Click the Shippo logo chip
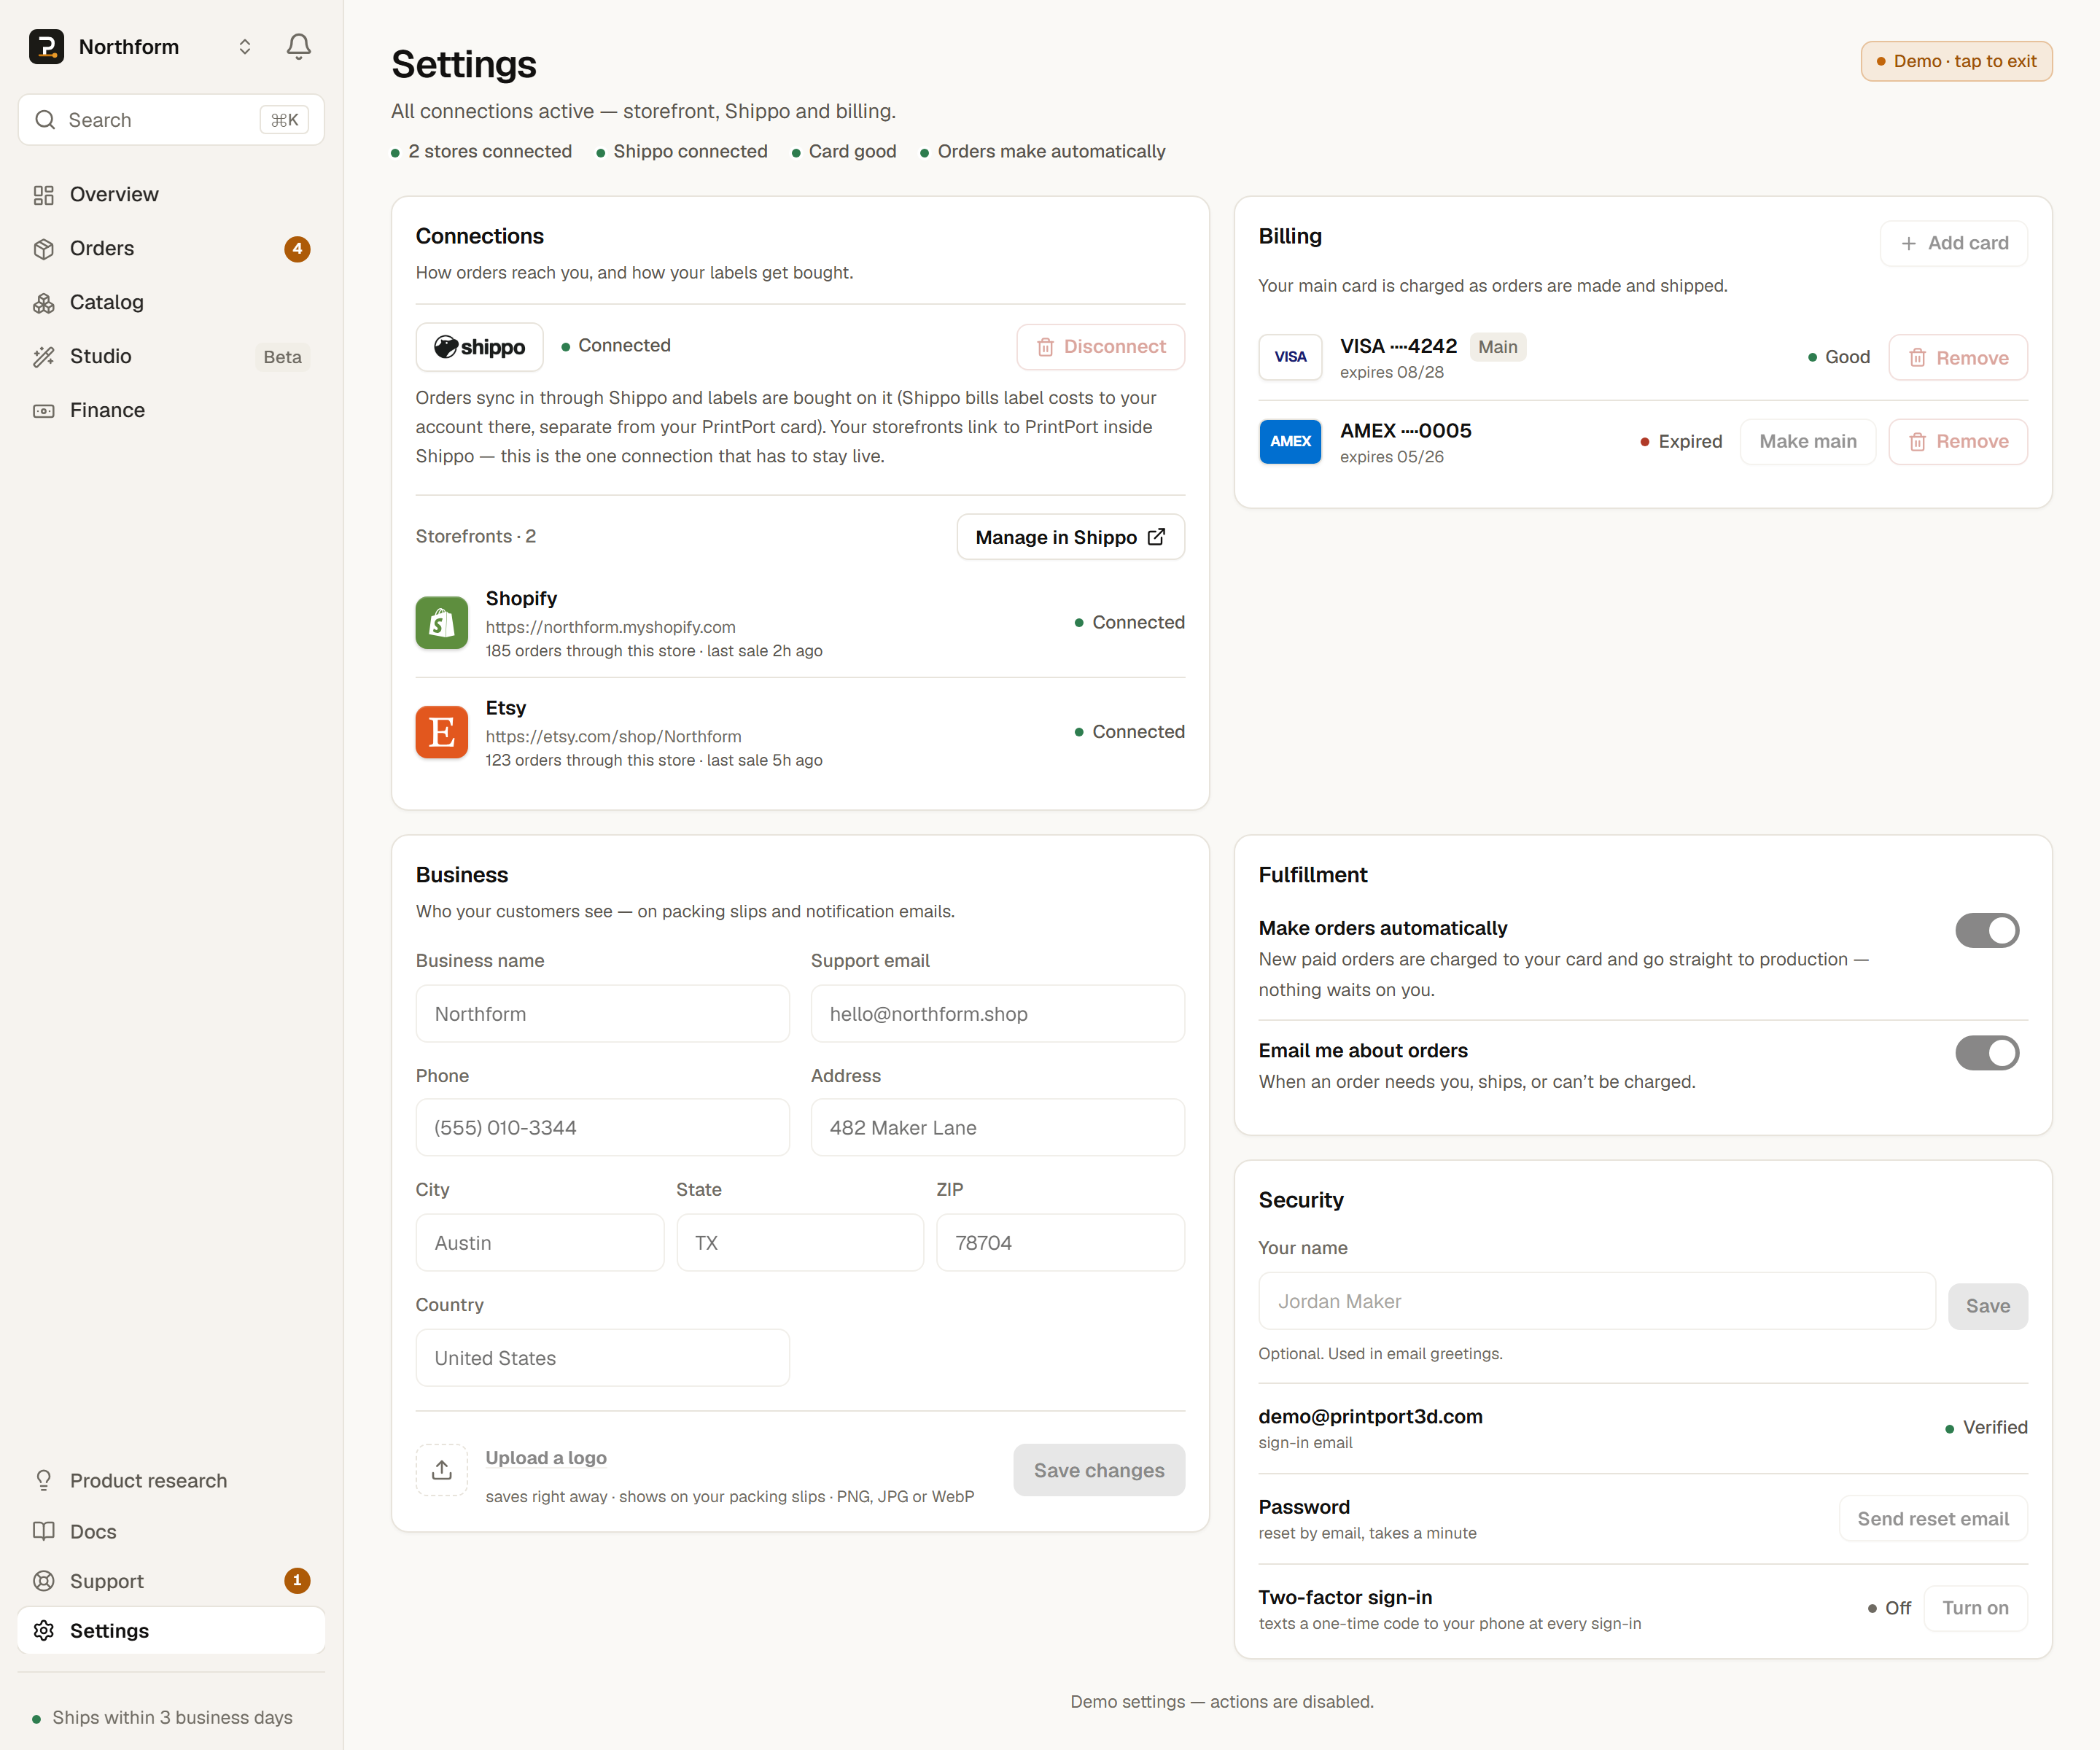 (x=479, y=347)
